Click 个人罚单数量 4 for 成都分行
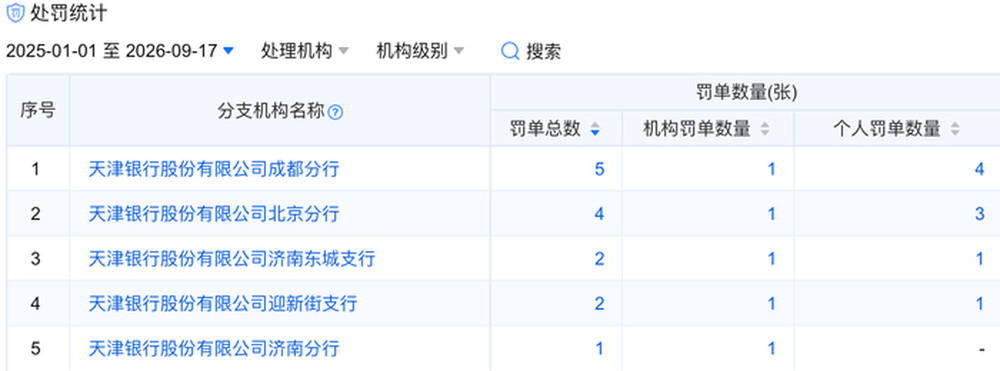 pyautogui.click(x=980, y=169)
